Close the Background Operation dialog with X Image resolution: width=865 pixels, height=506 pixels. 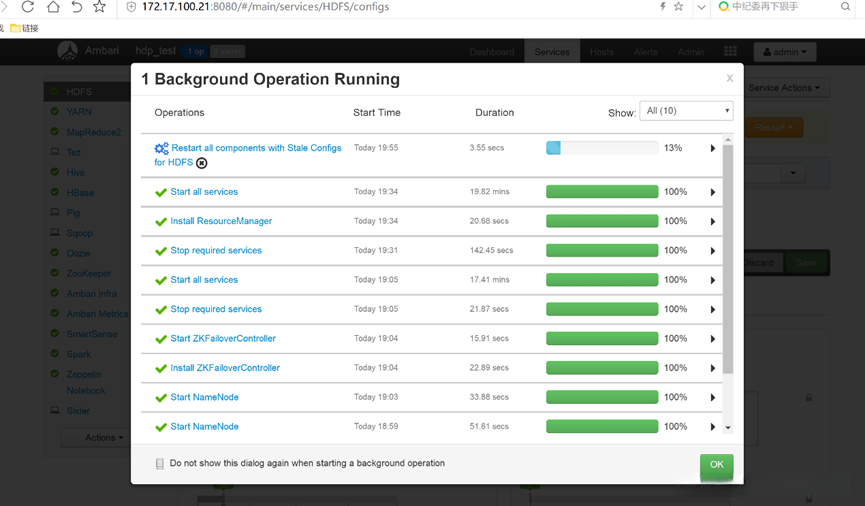coord(730,78)
